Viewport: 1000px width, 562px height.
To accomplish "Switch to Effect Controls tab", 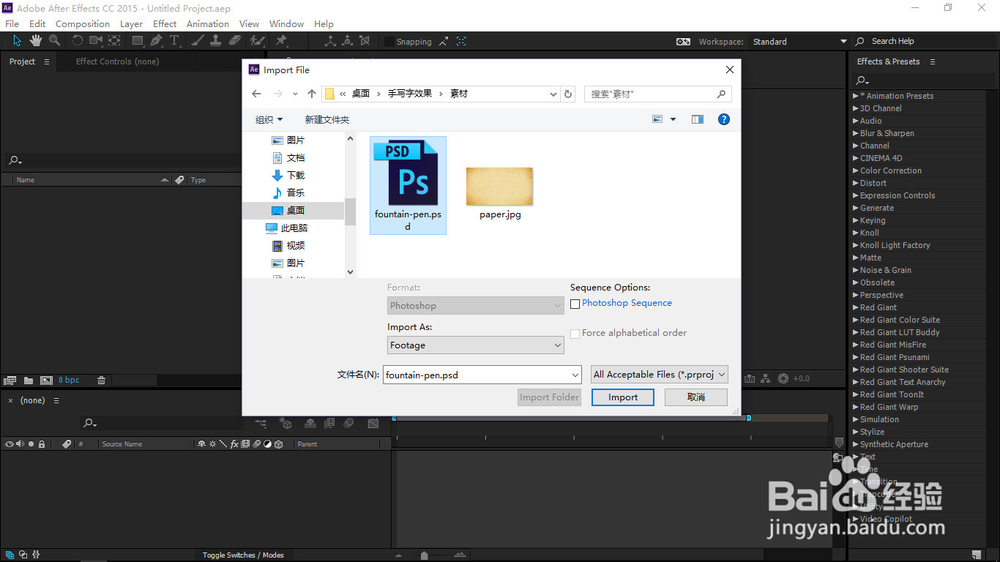I will point(117,62).
